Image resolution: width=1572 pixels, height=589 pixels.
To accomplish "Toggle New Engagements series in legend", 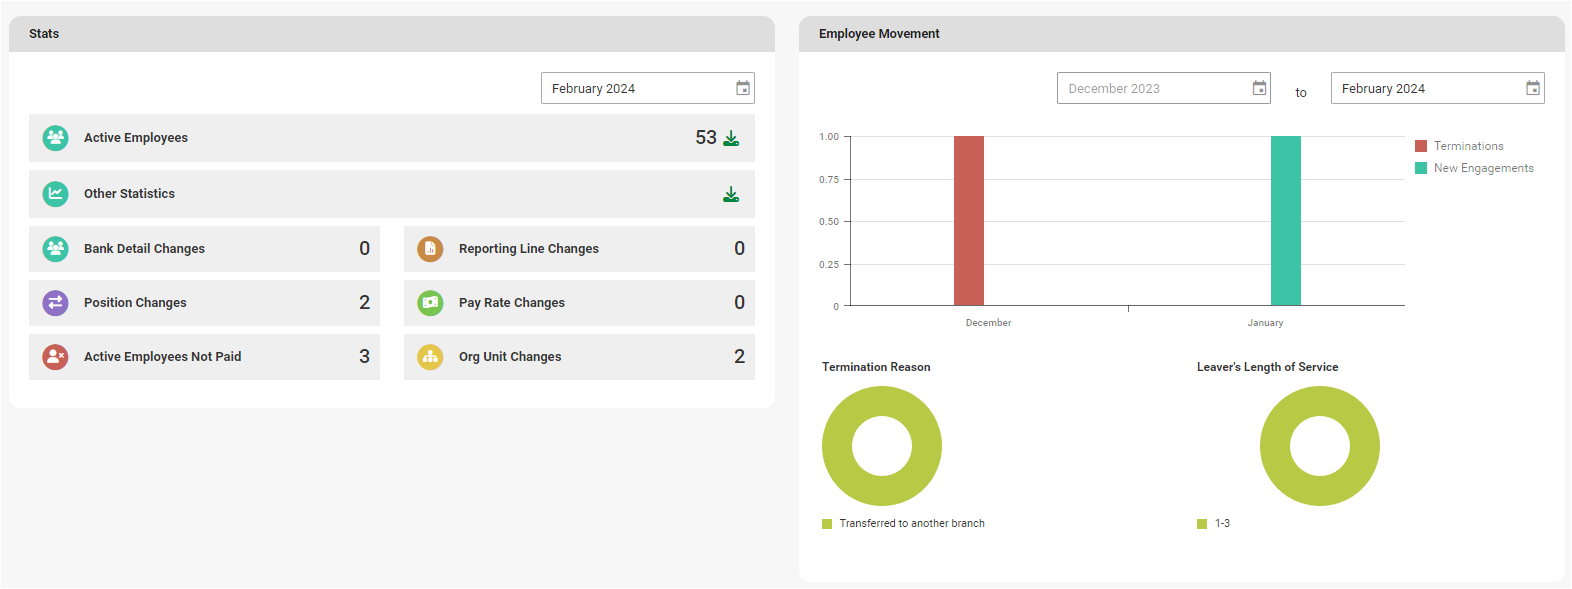I will tap(1483, 168).
